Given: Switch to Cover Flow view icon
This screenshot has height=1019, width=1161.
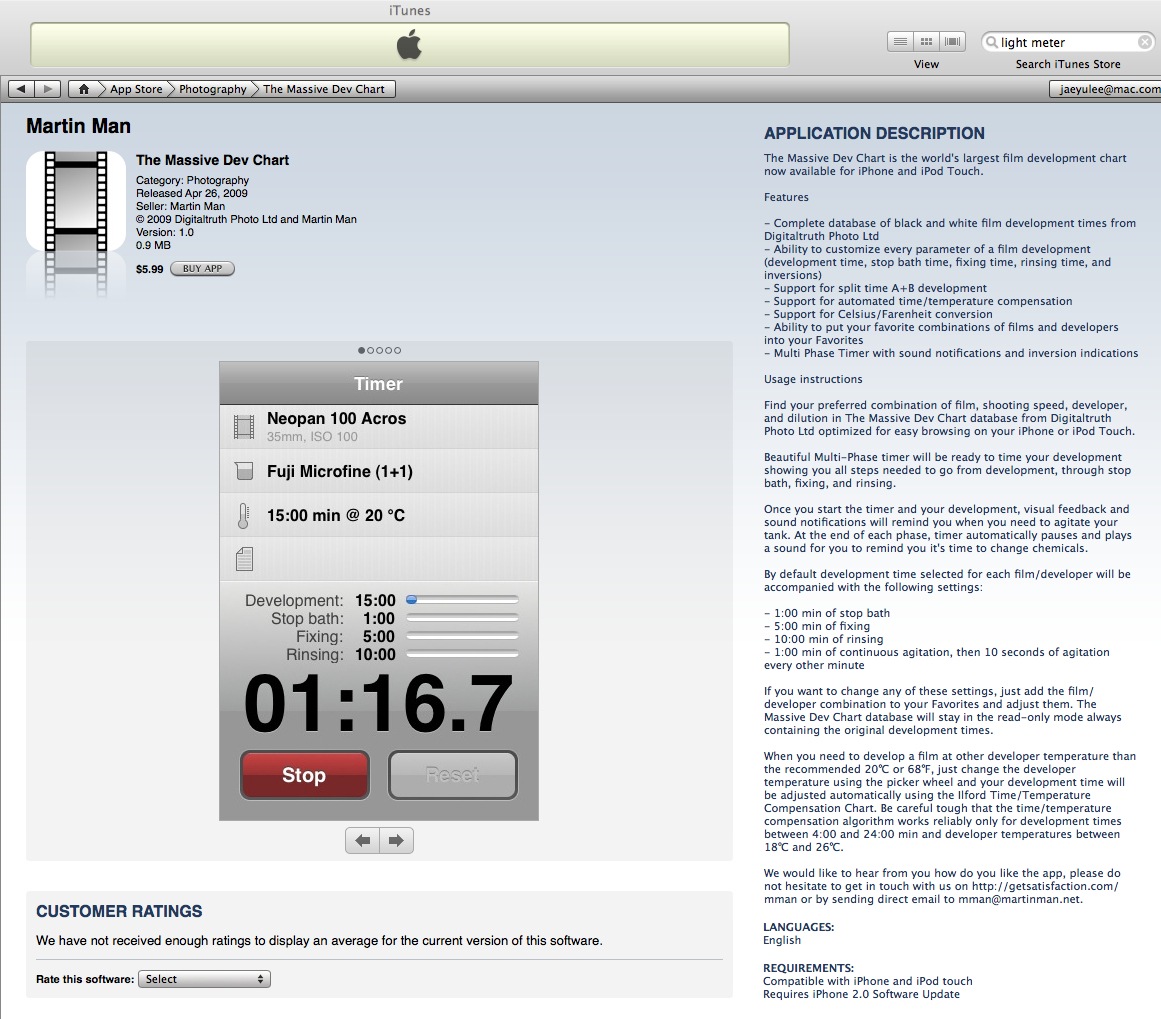Looking at the screenshot, I should point(953,42).
